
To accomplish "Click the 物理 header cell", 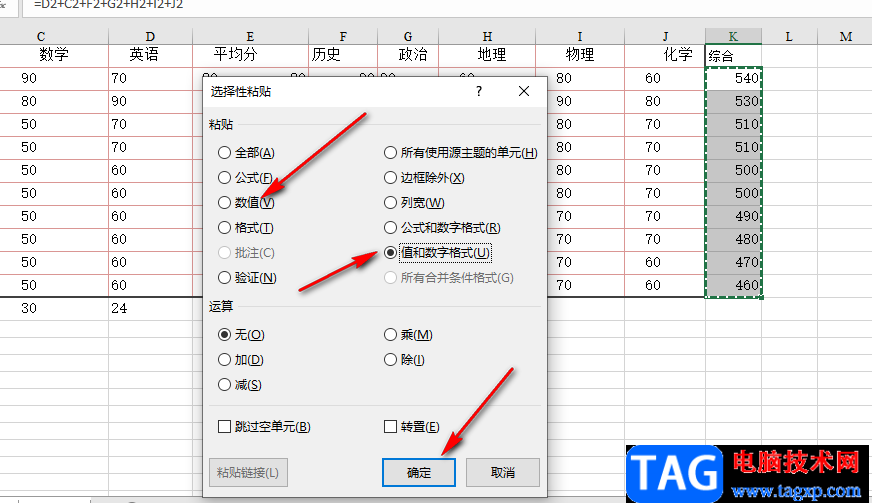I will coord(579,56).
